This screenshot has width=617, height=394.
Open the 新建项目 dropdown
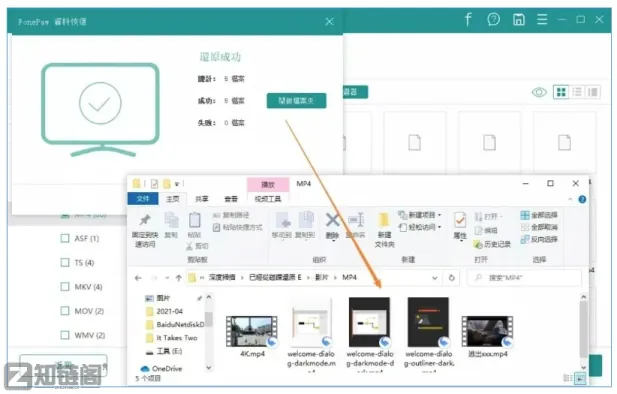click(420, 215)
